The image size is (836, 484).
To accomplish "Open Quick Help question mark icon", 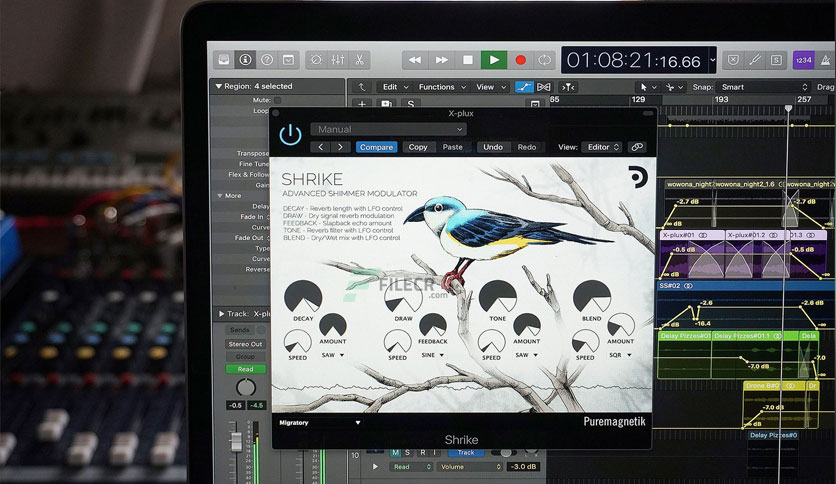I will click(x=267, y=60).
